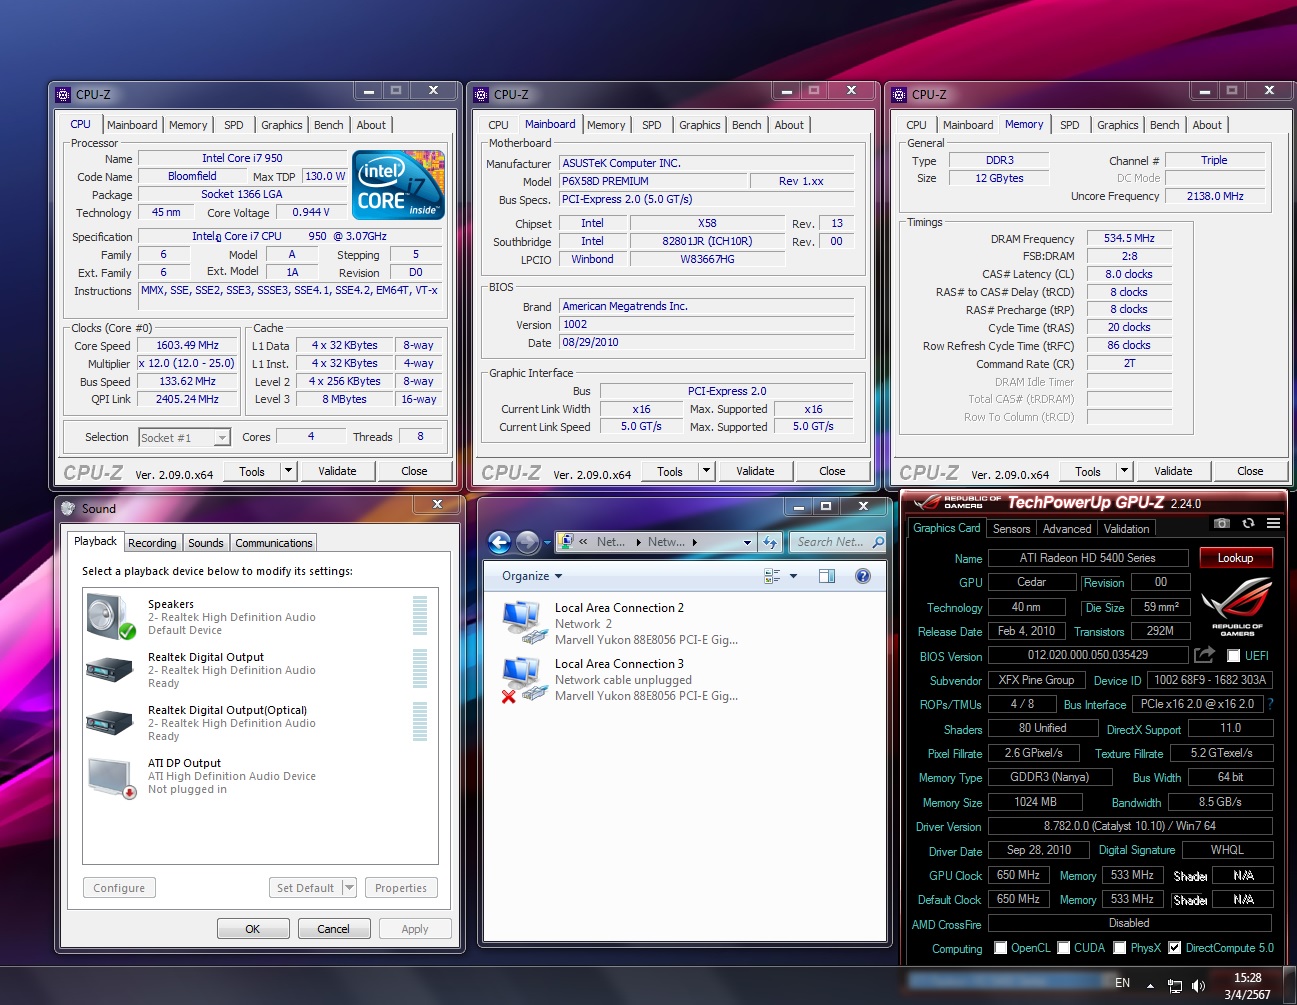Open the recent pages arrow next to the forward button

pyautogui.click(x=547, y=543)
